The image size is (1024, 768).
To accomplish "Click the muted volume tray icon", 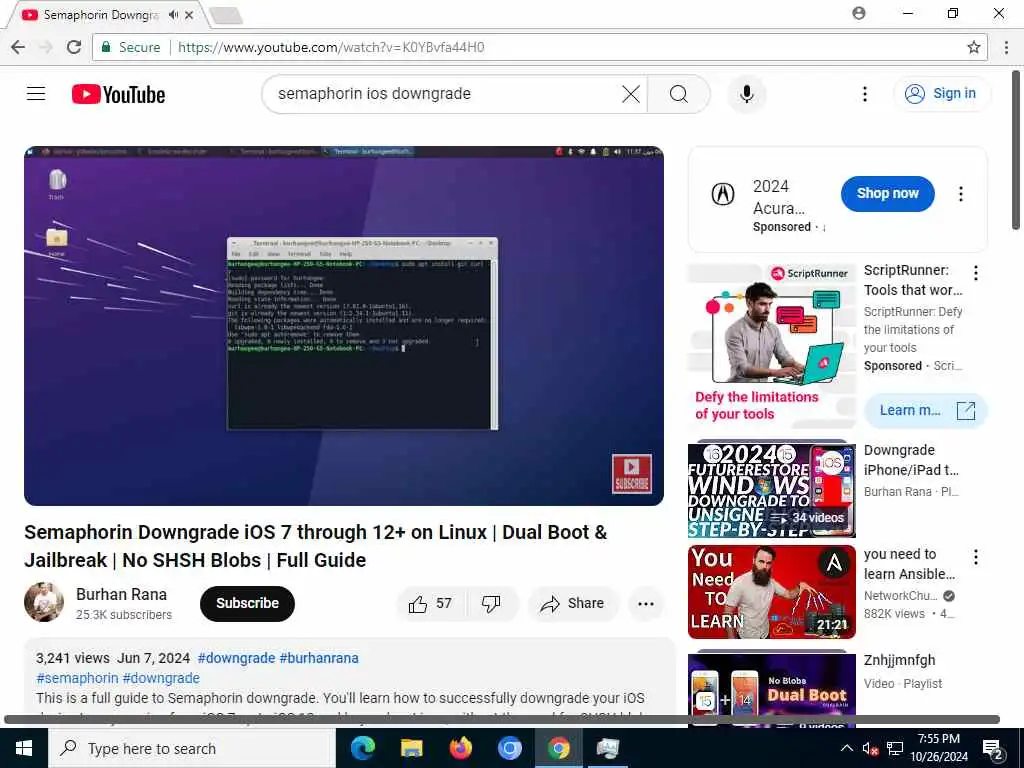I will pos(869,749).
